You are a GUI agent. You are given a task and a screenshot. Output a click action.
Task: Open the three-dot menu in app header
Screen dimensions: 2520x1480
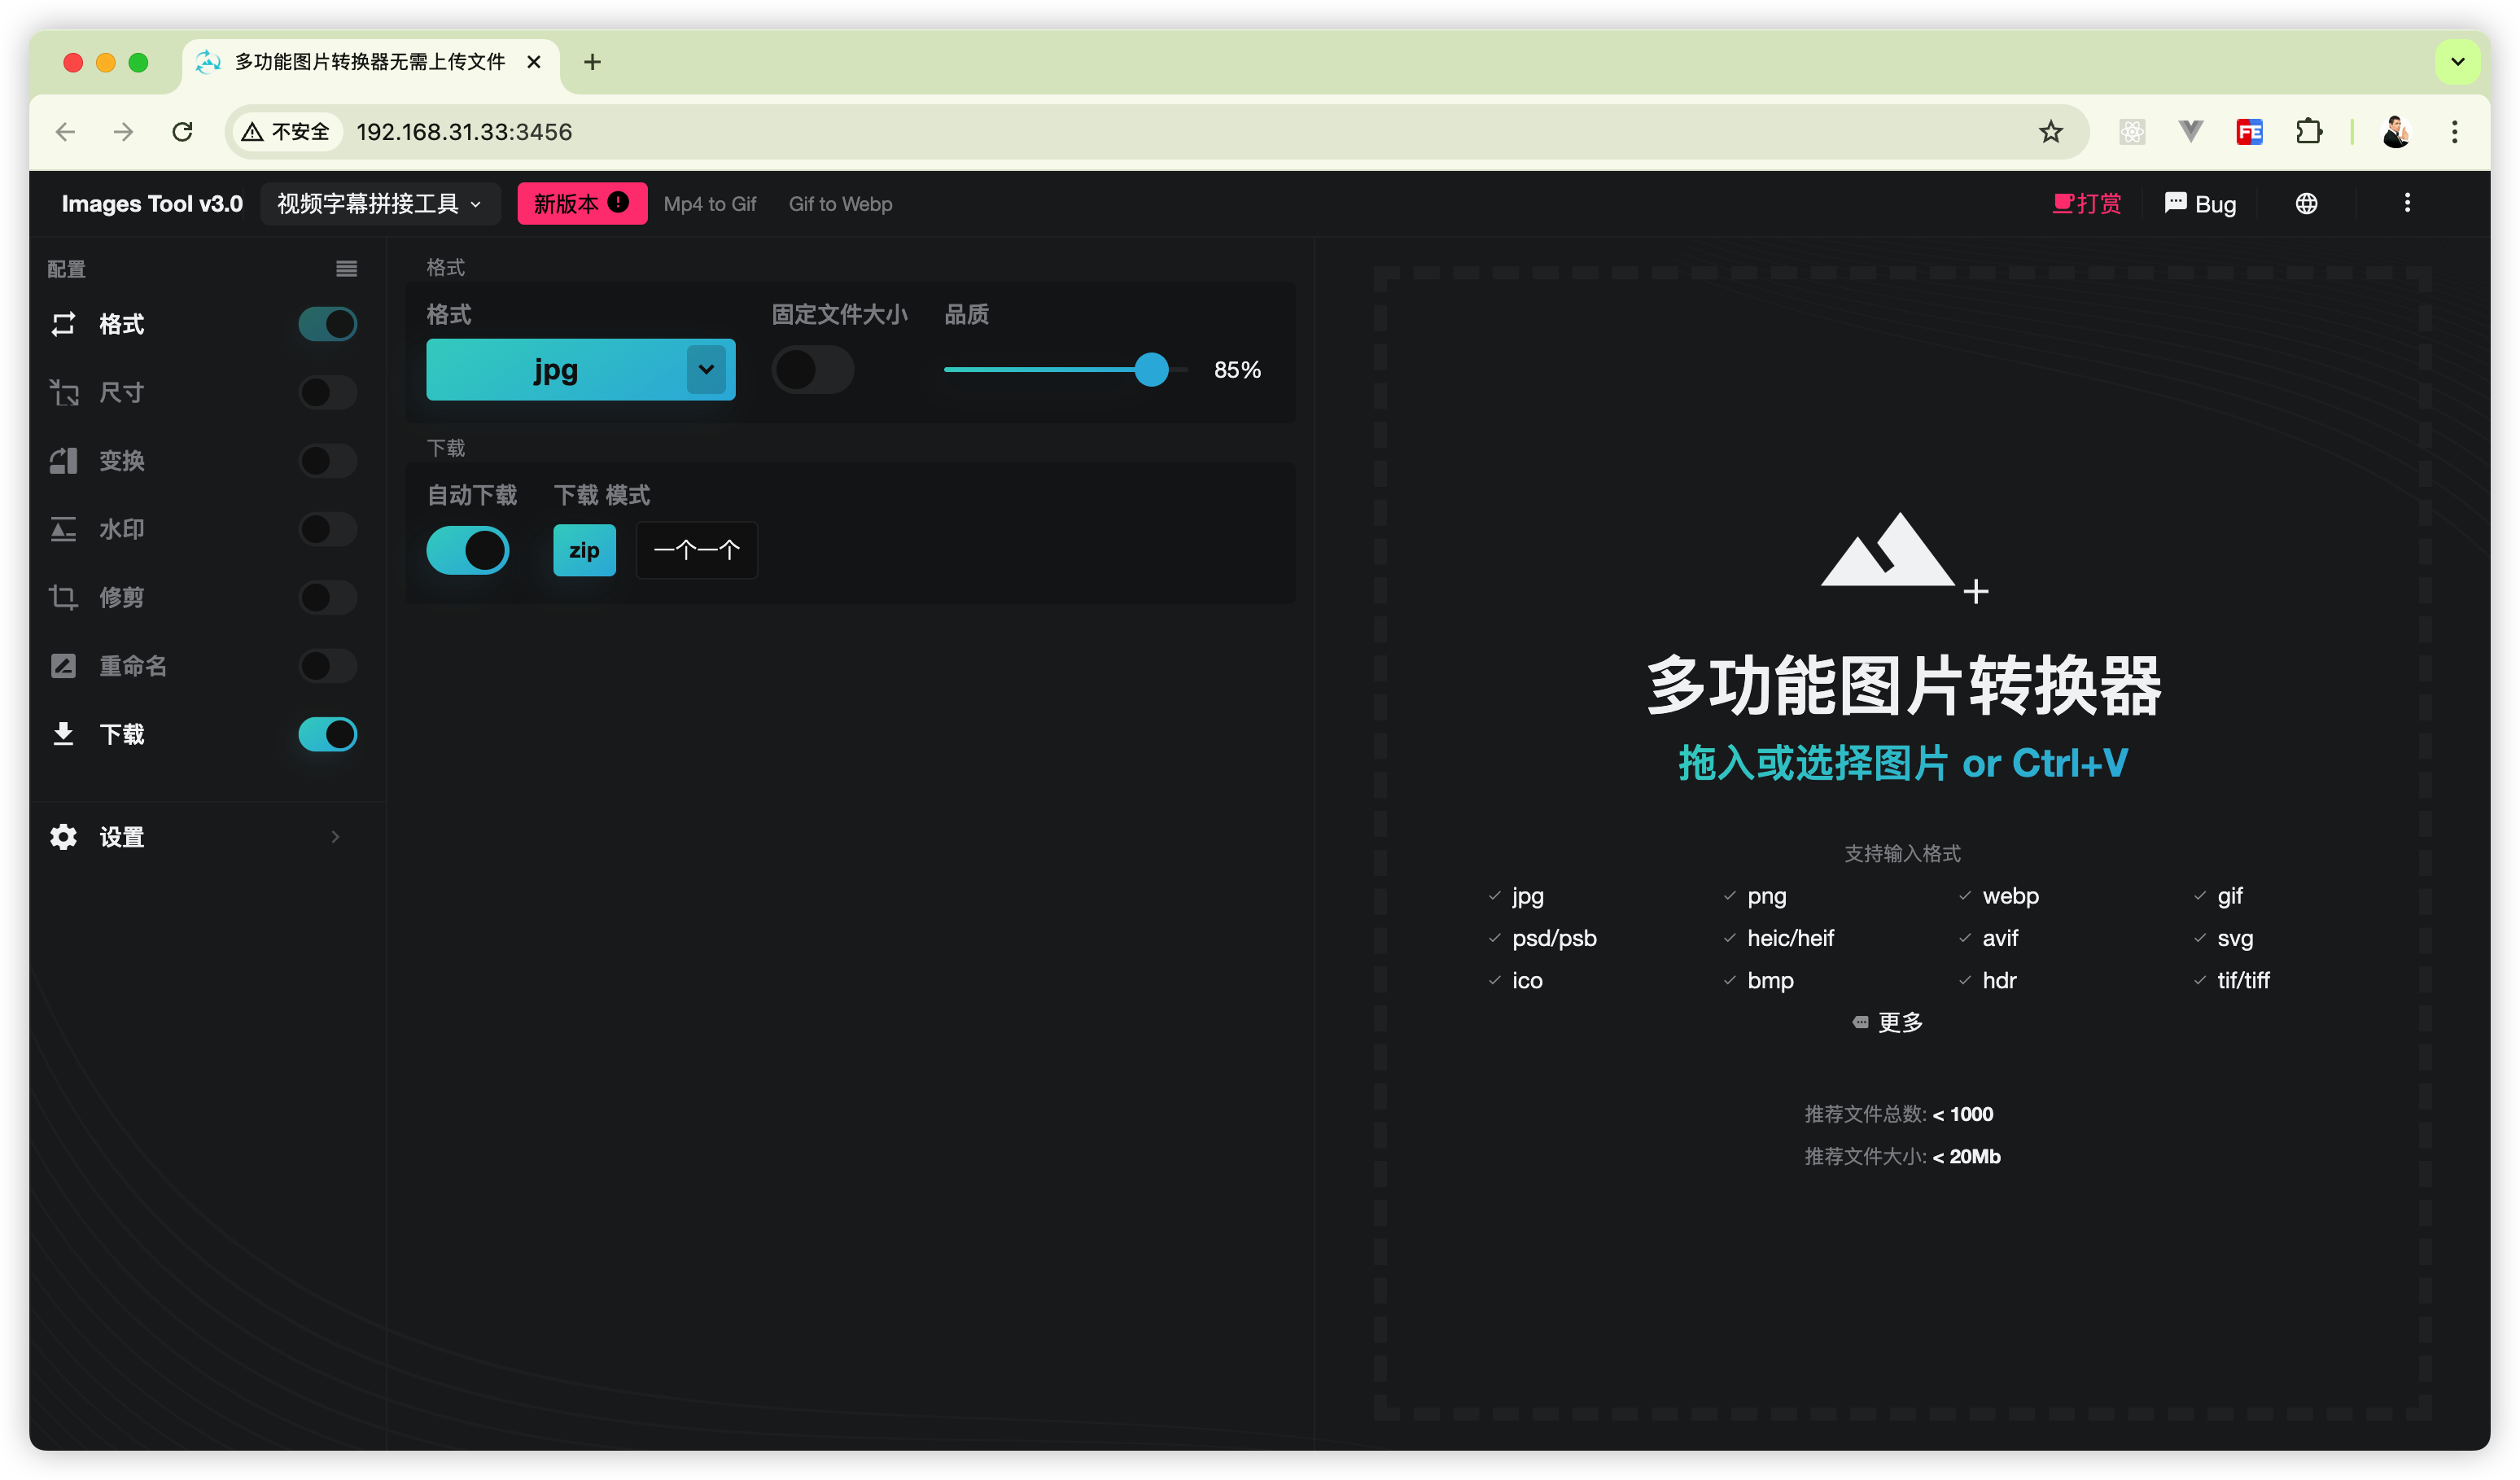pos(2407,204)
